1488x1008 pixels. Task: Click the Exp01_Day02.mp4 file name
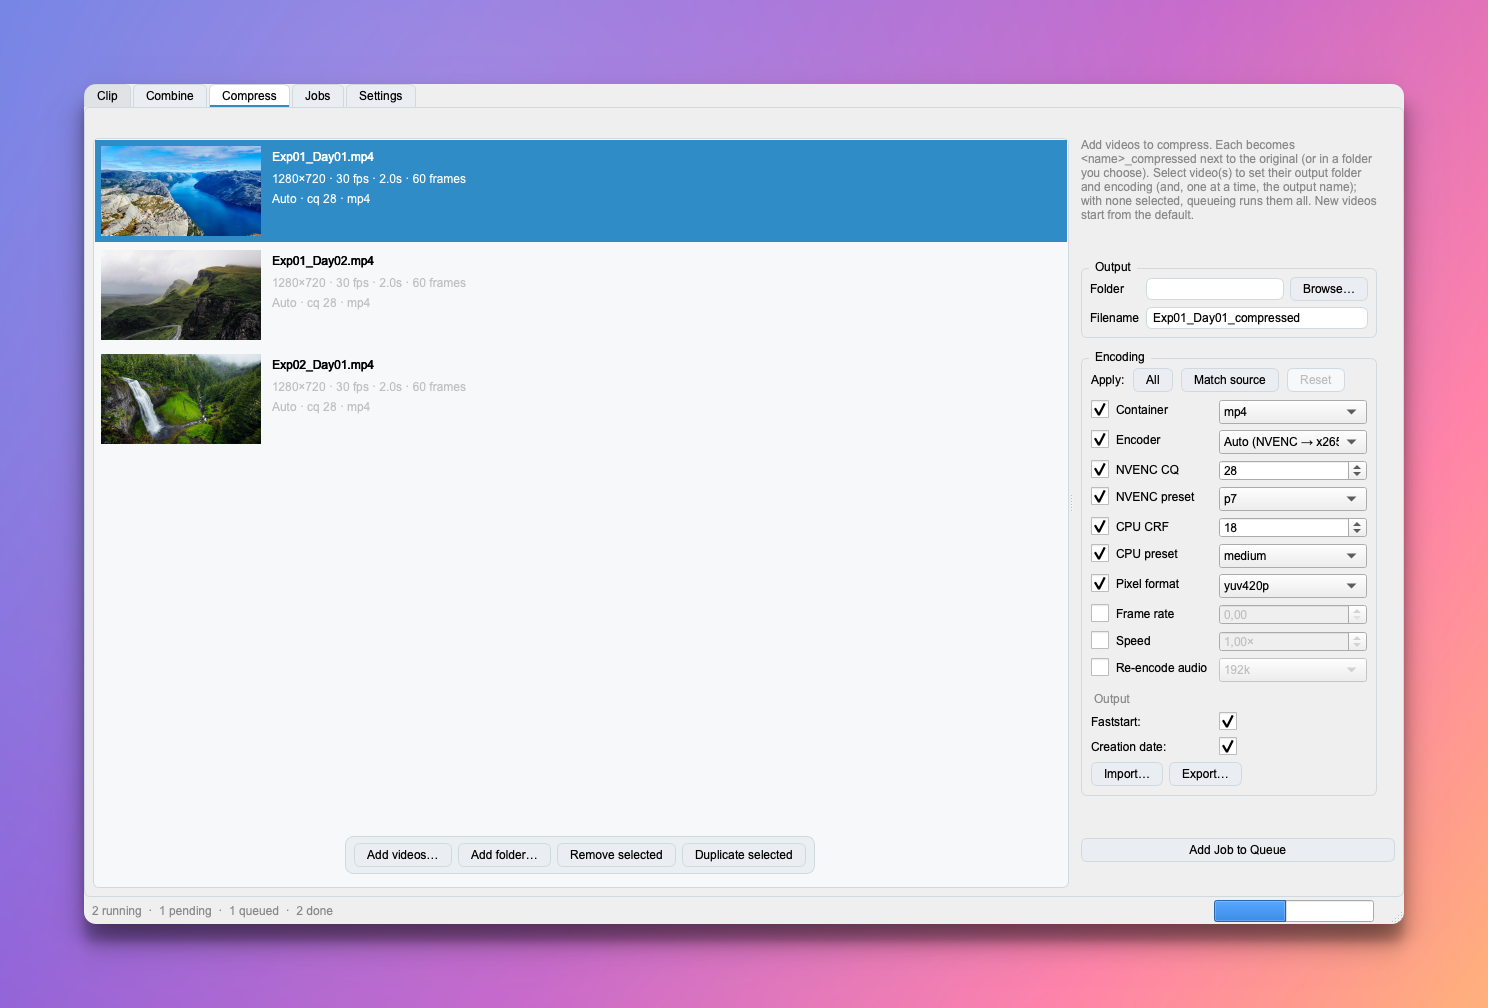(323, 261)
